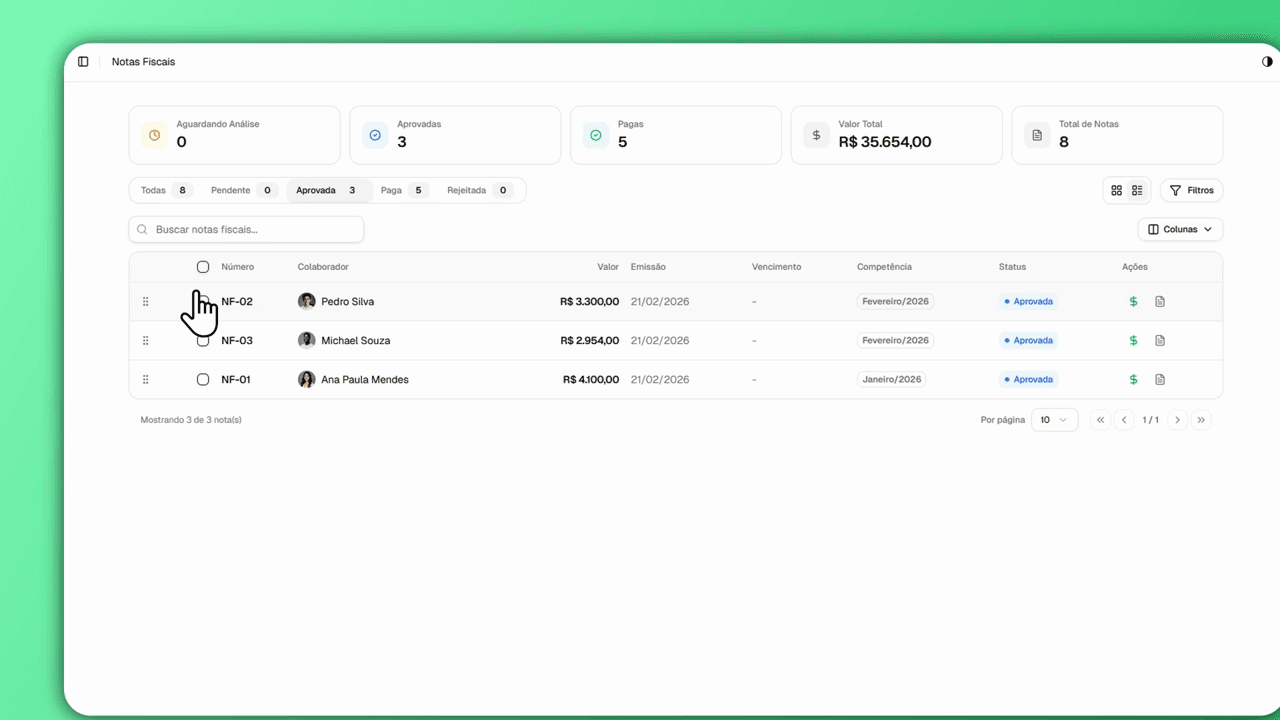
Task: Click the R$ 2.954,00 value cell
Action: [590, 340]
